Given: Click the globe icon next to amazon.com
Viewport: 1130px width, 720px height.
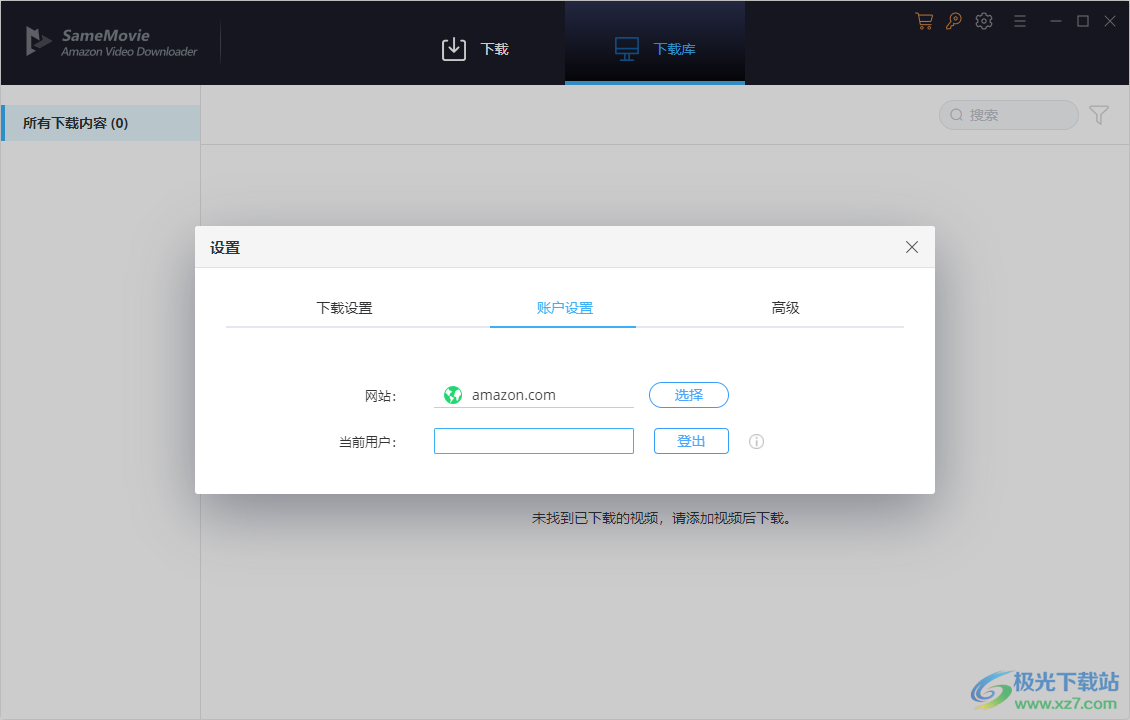Looking at the screenshot, I should click(x=453, y=395).
